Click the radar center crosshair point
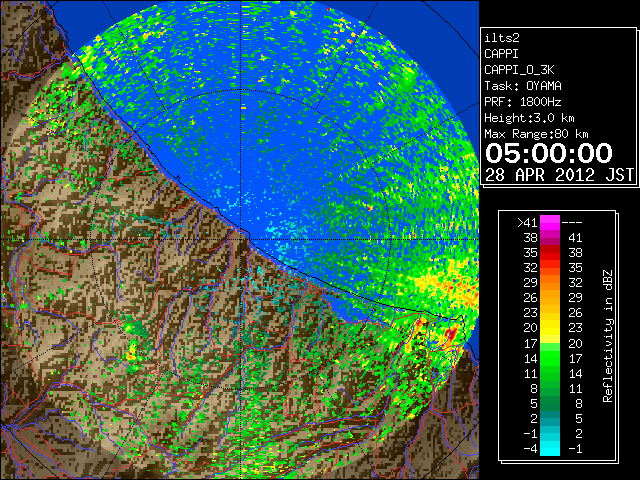Viewport: 640px width, 480px height. 241,239
